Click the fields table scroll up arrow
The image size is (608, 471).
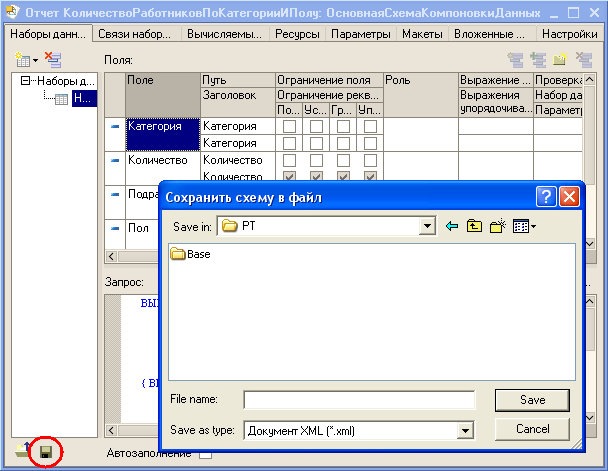pyautogui.click(x=589, y=79)
